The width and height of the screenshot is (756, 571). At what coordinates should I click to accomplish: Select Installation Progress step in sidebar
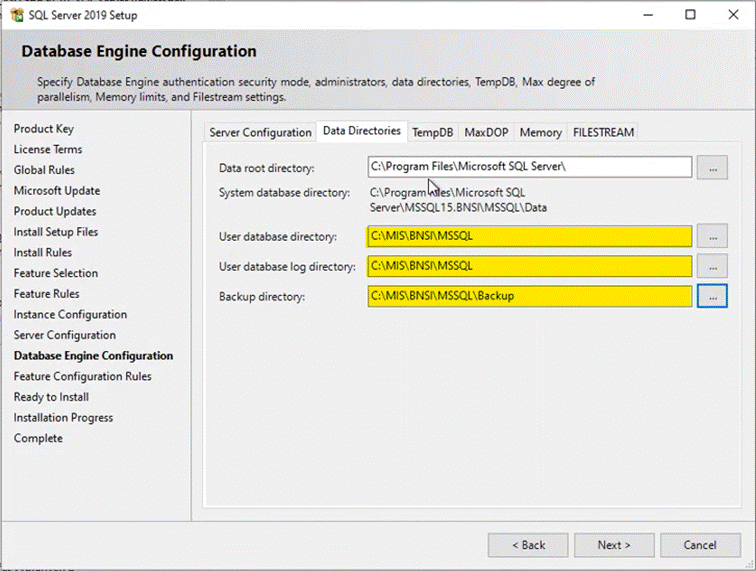pyautogui.click(x=63, y=418)
